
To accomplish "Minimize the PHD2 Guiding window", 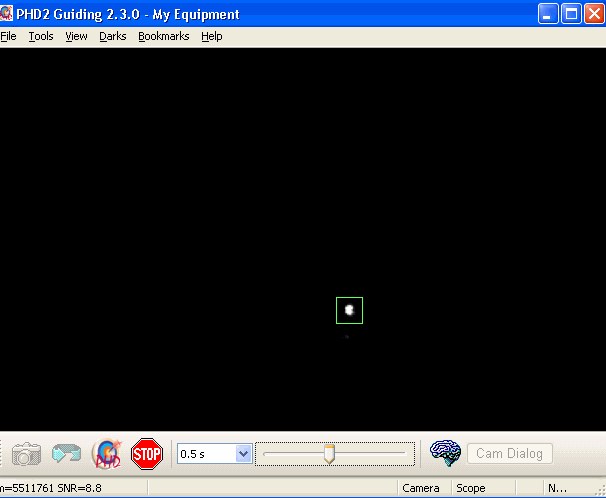I will tap(548, 14).
